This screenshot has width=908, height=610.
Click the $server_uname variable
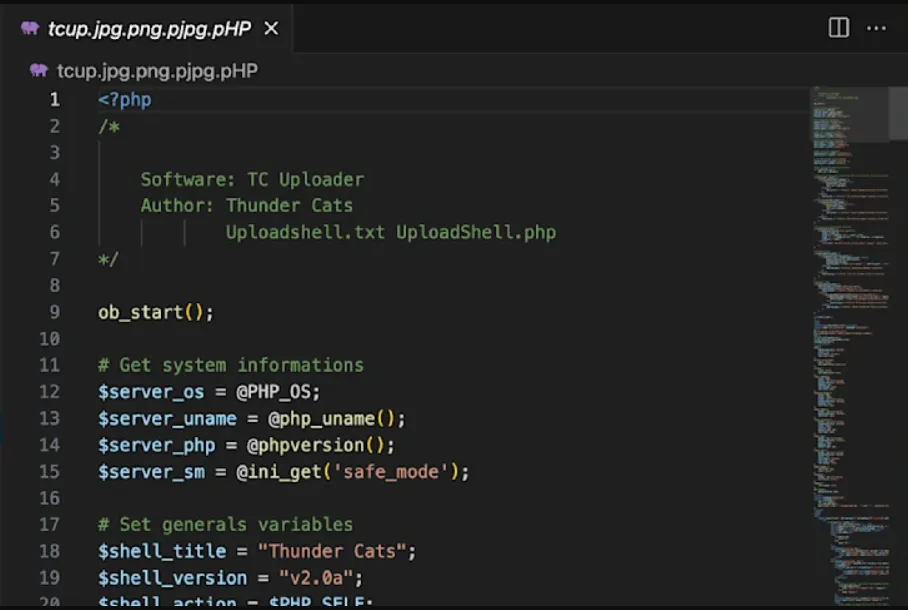[x=167, y=419]
